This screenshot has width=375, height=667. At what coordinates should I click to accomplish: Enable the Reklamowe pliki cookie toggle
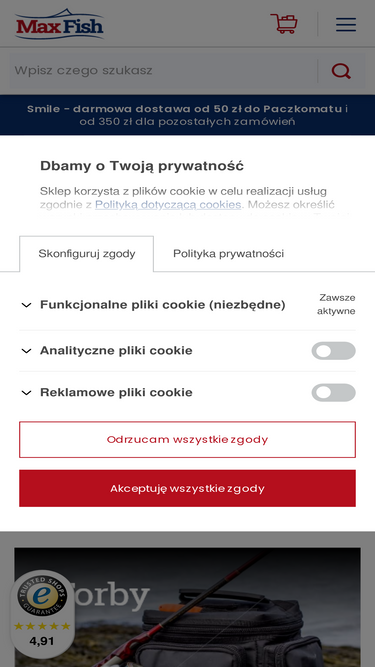click(x=333, y=393)
